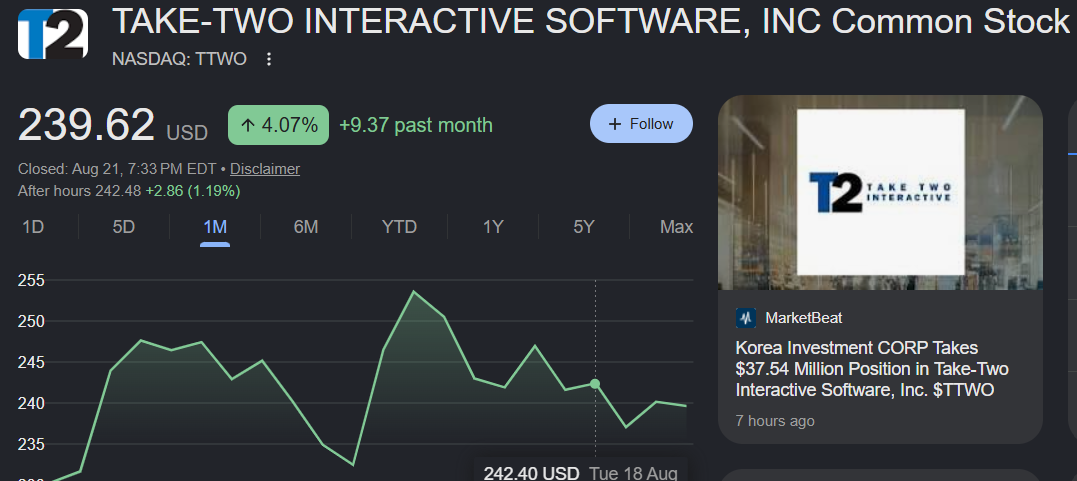Open the Take Two Interactive news thumbnail
Image resolution: width=1077 pixels, height=481 pixels.
point(880,193)
